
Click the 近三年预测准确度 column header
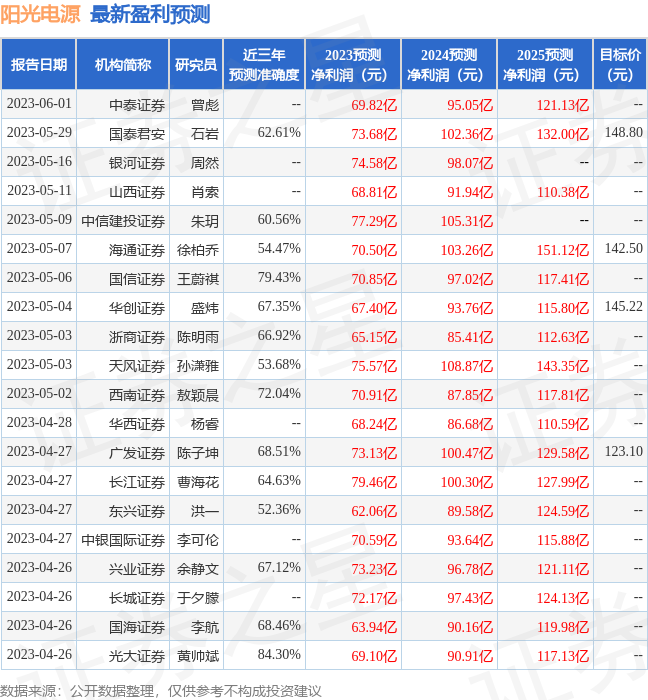[x=264, y=64]
